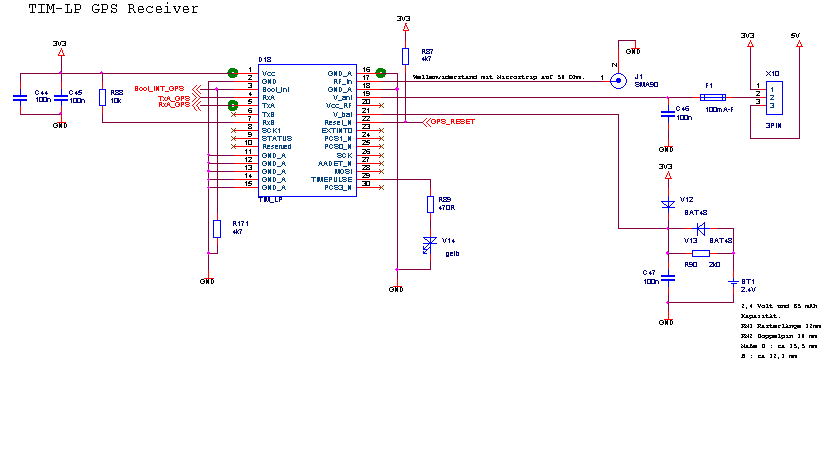Click the V13 diode symbol
827x458 pixels.
tap(701, 229)
